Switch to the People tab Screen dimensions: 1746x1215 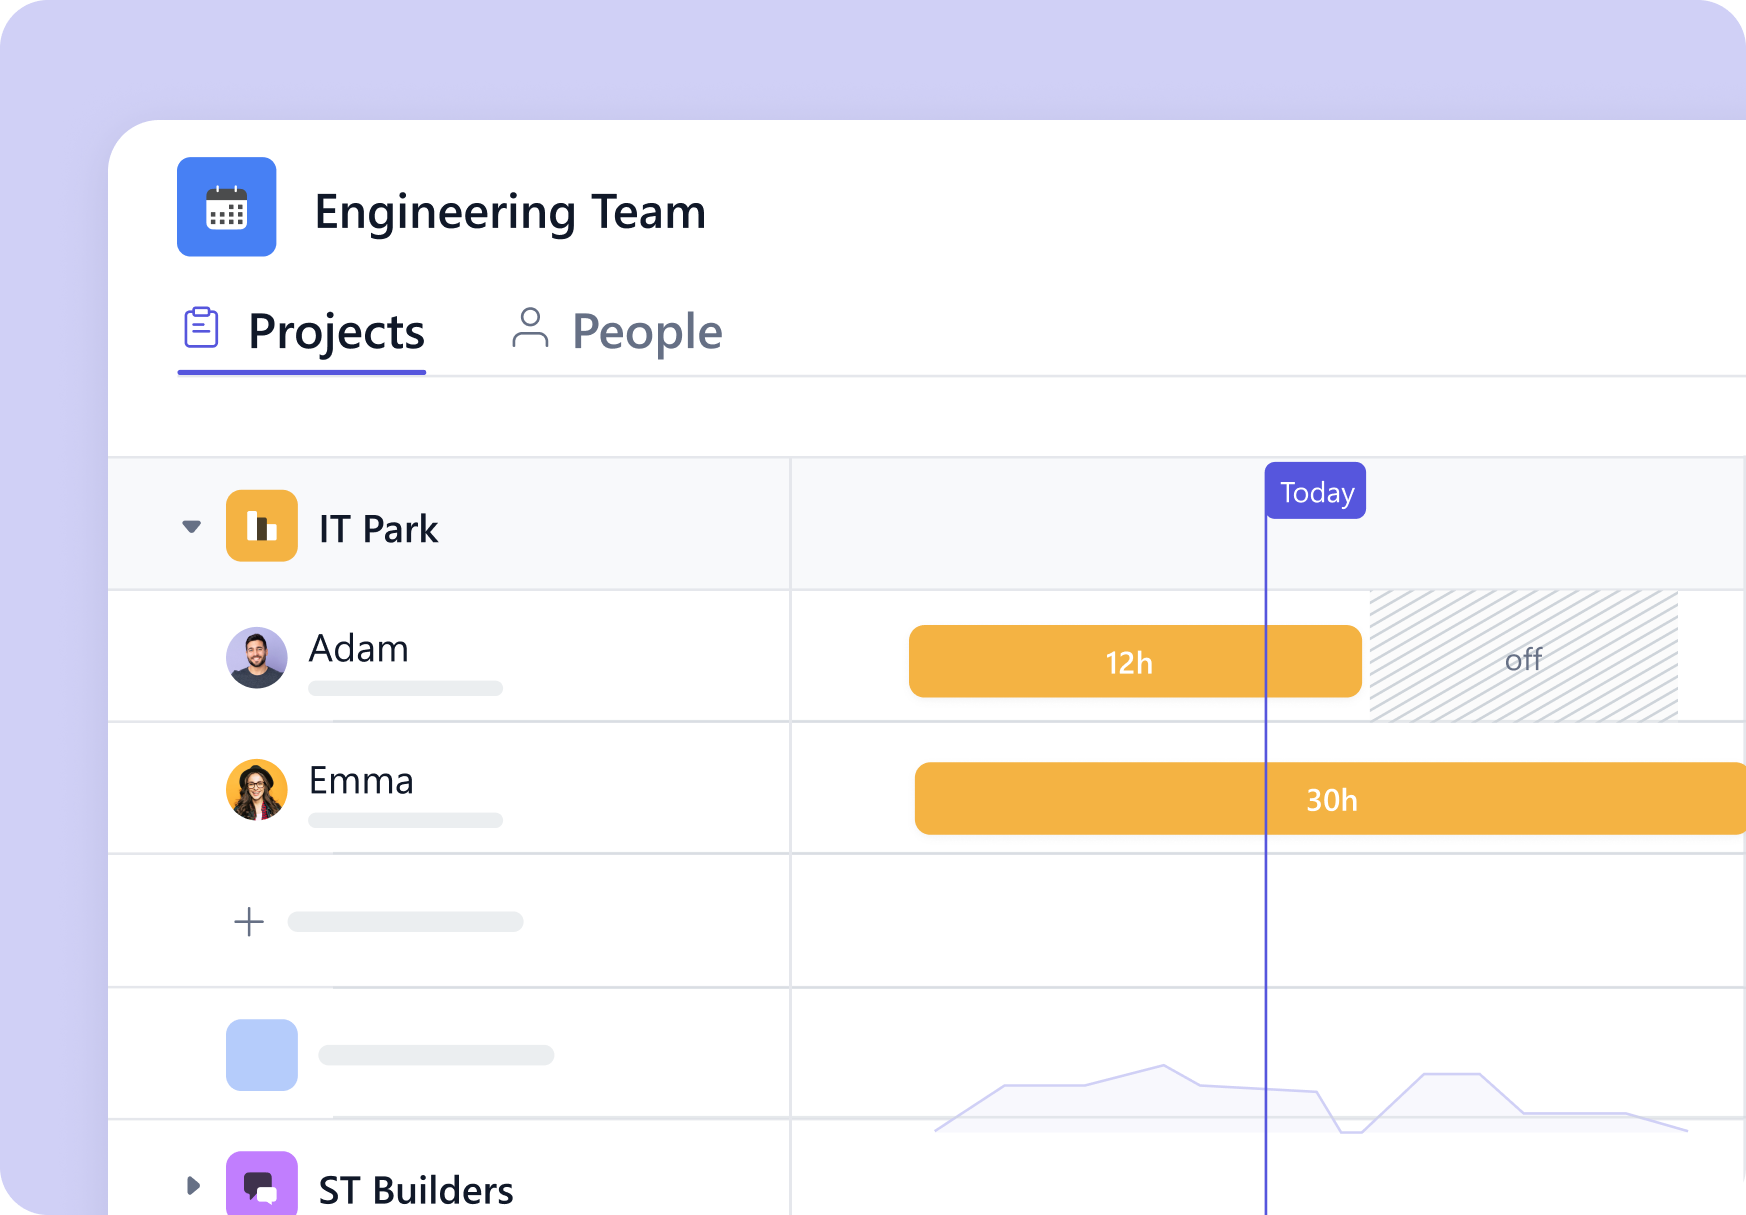[646, 330]
